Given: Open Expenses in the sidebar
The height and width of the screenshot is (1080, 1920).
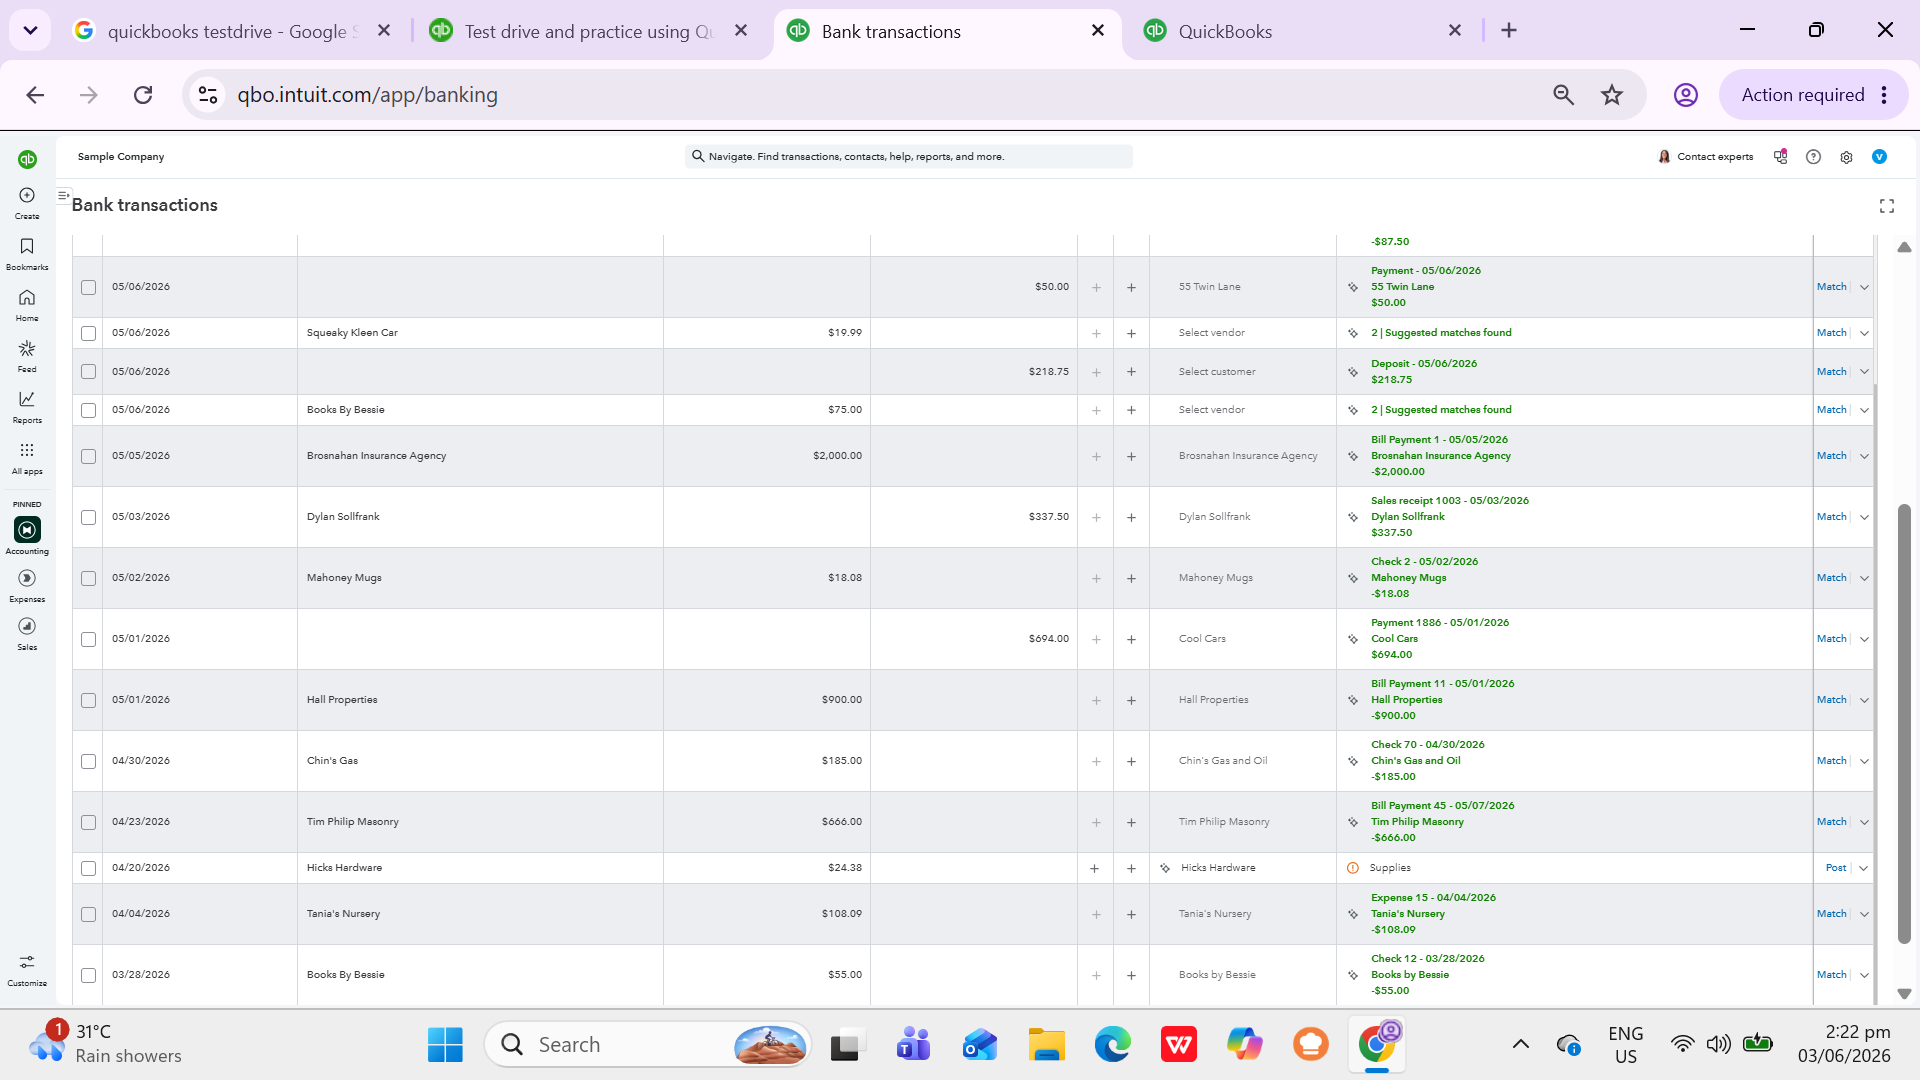Looking at the screenshot, I should (x=27, y=585).
